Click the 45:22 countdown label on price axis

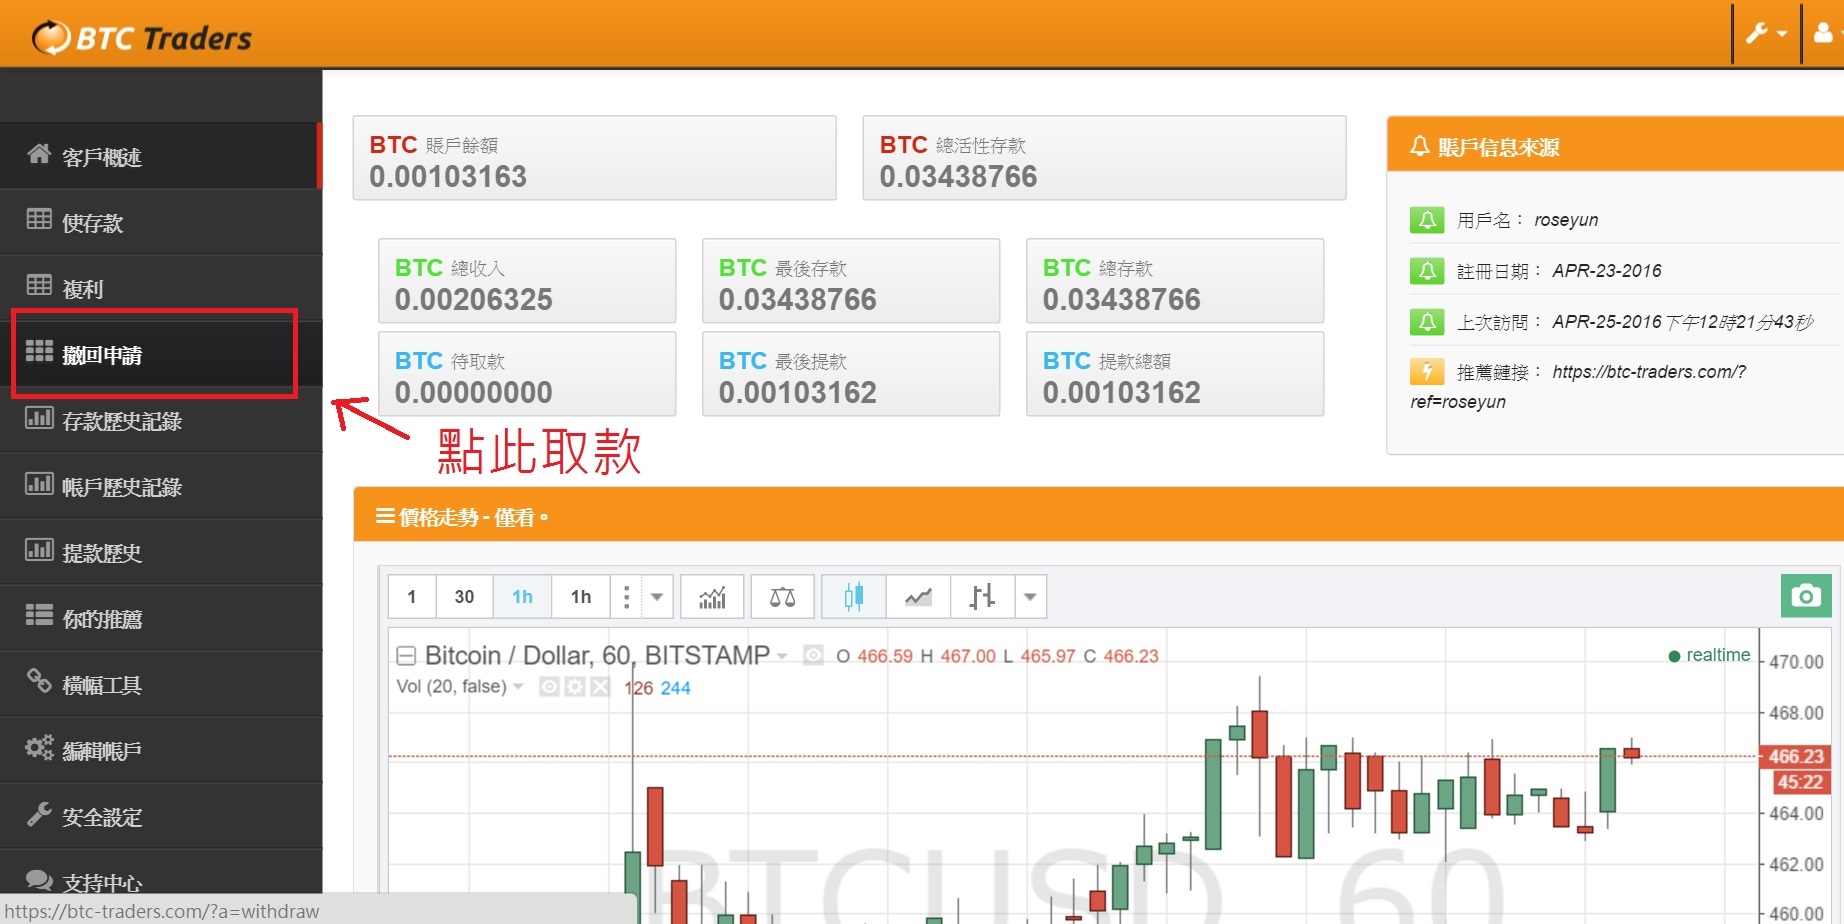tap(1799, 782)
